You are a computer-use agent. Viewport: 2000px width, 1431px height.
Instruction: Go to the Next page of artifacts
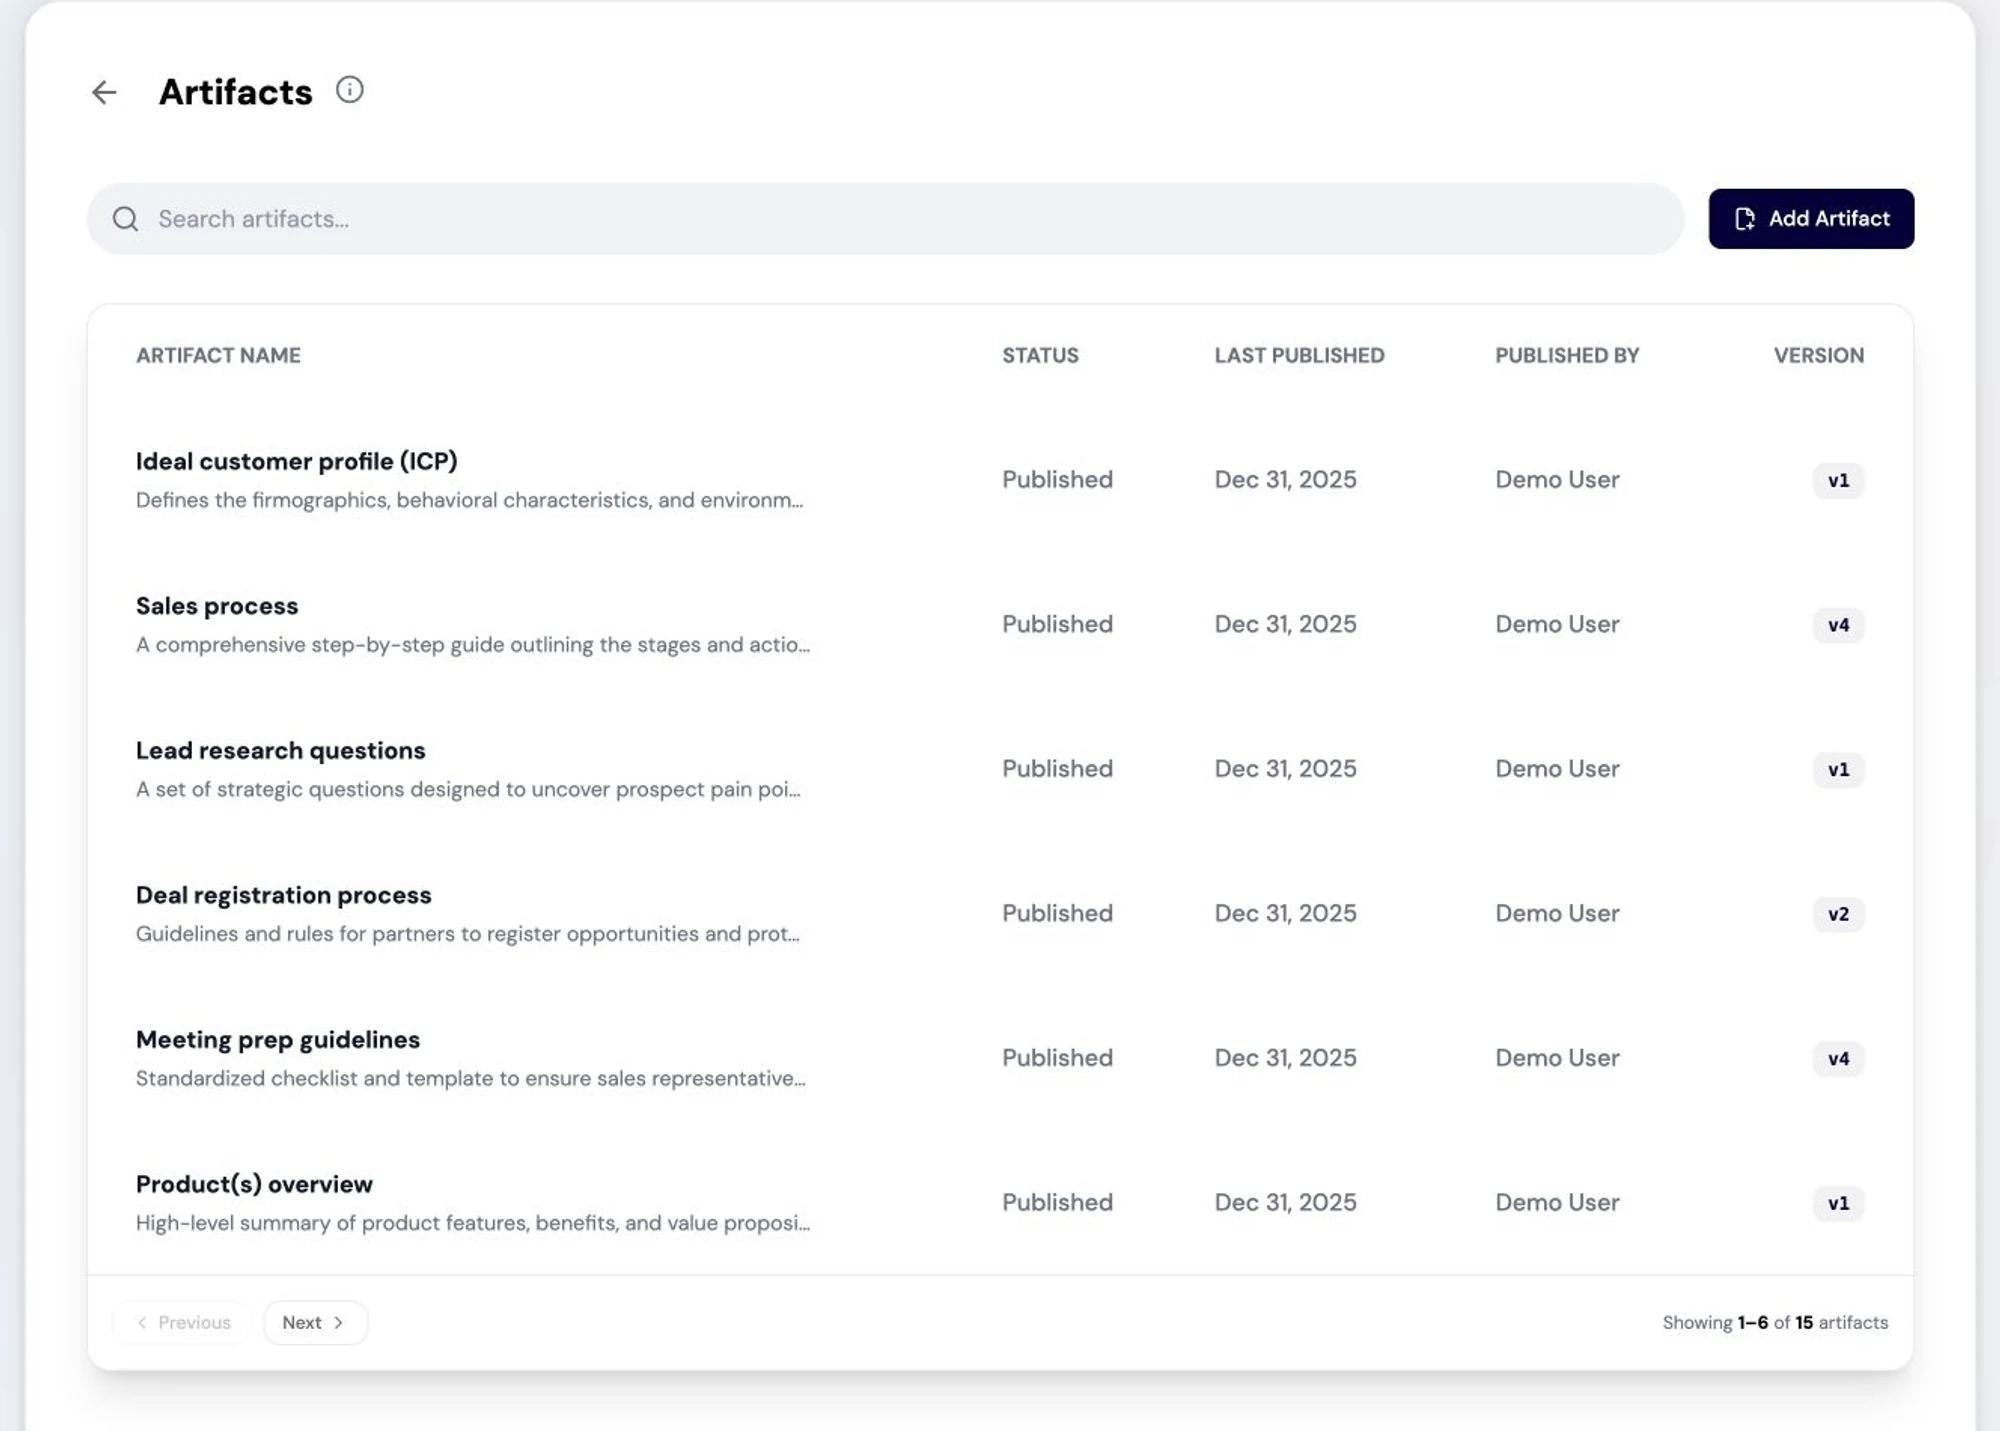point(315,1322)
